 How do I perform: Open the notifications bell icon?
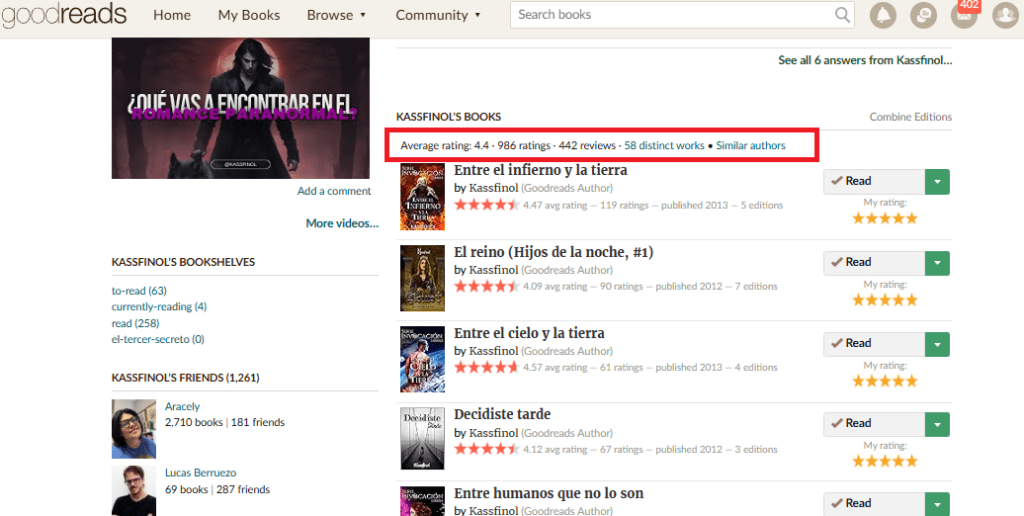(883, 15)
